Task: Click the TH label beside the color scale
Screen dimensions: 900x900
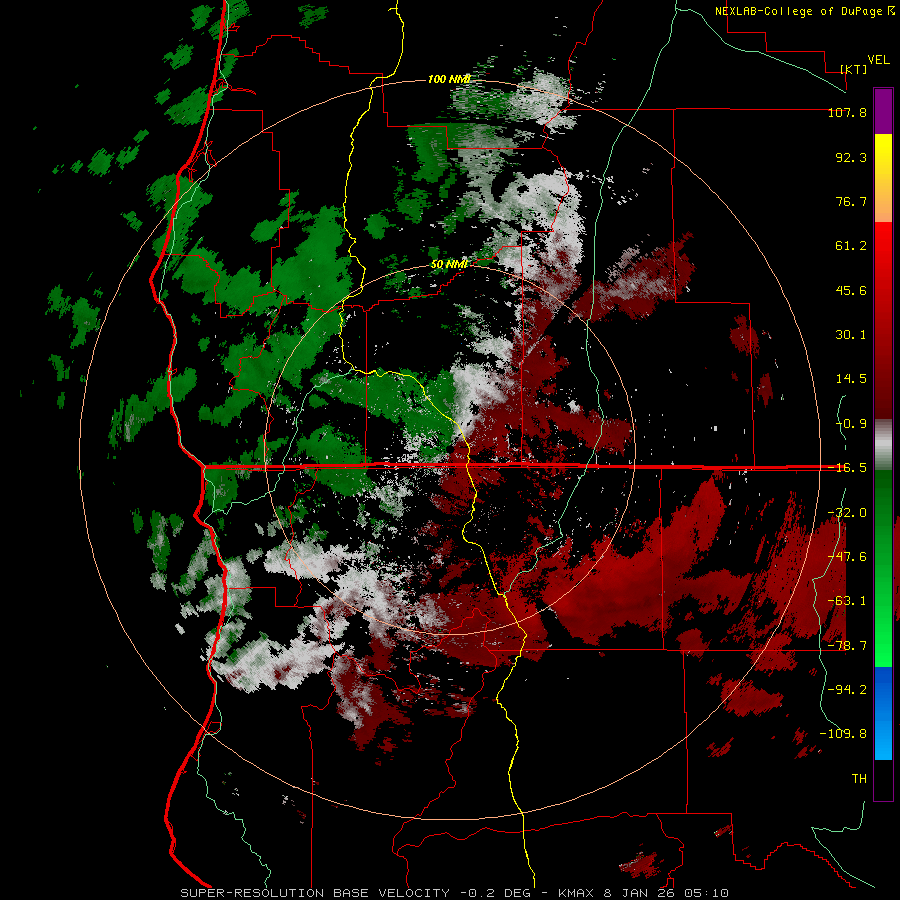Action: point(859,779)
